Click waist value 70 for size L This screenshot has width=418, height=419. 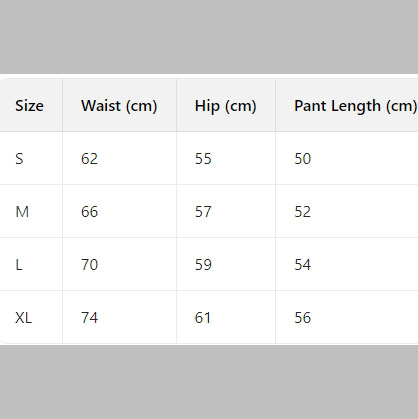pyautogui.click(x=89, y=265)
